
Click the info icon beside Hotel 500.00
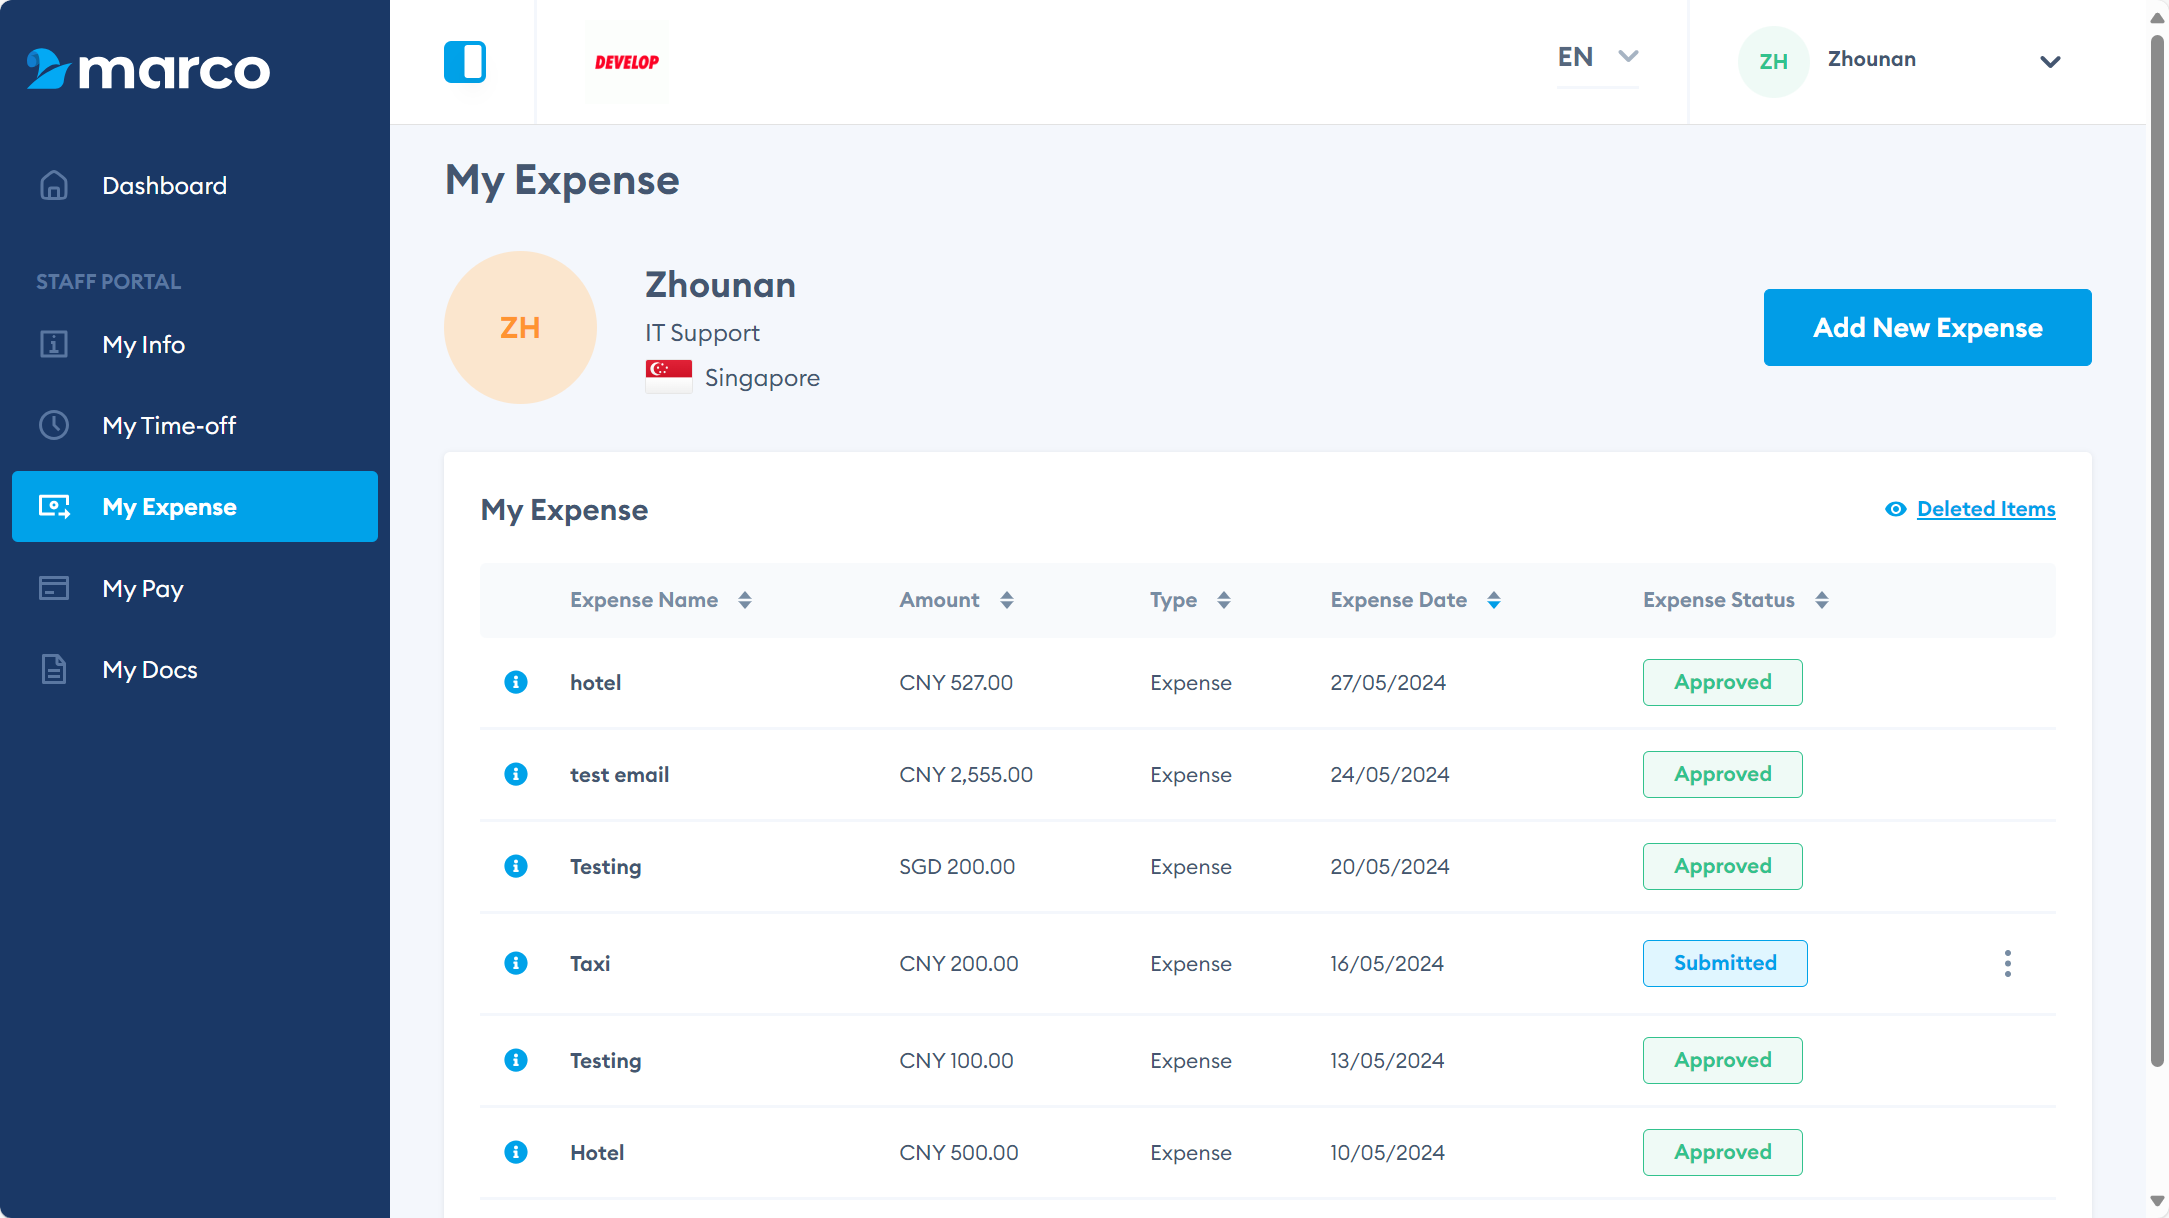tap(516, 1152)
